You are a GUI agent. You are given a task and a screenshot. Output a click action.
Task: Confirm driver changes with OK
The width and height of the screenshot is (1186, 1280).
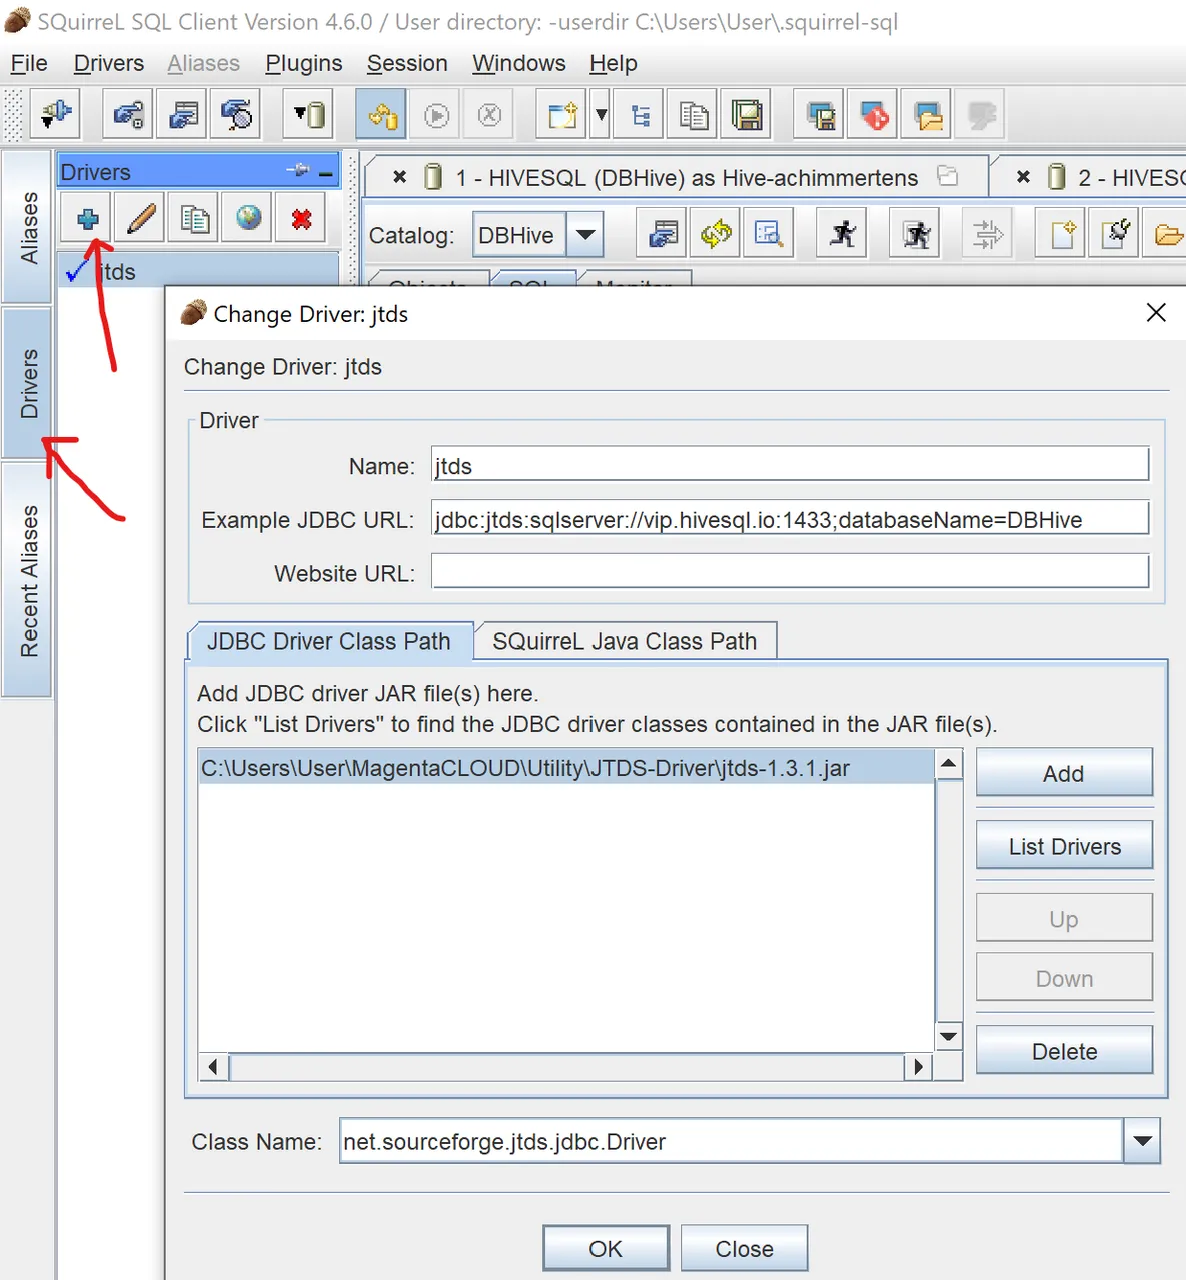[606, 1248]
